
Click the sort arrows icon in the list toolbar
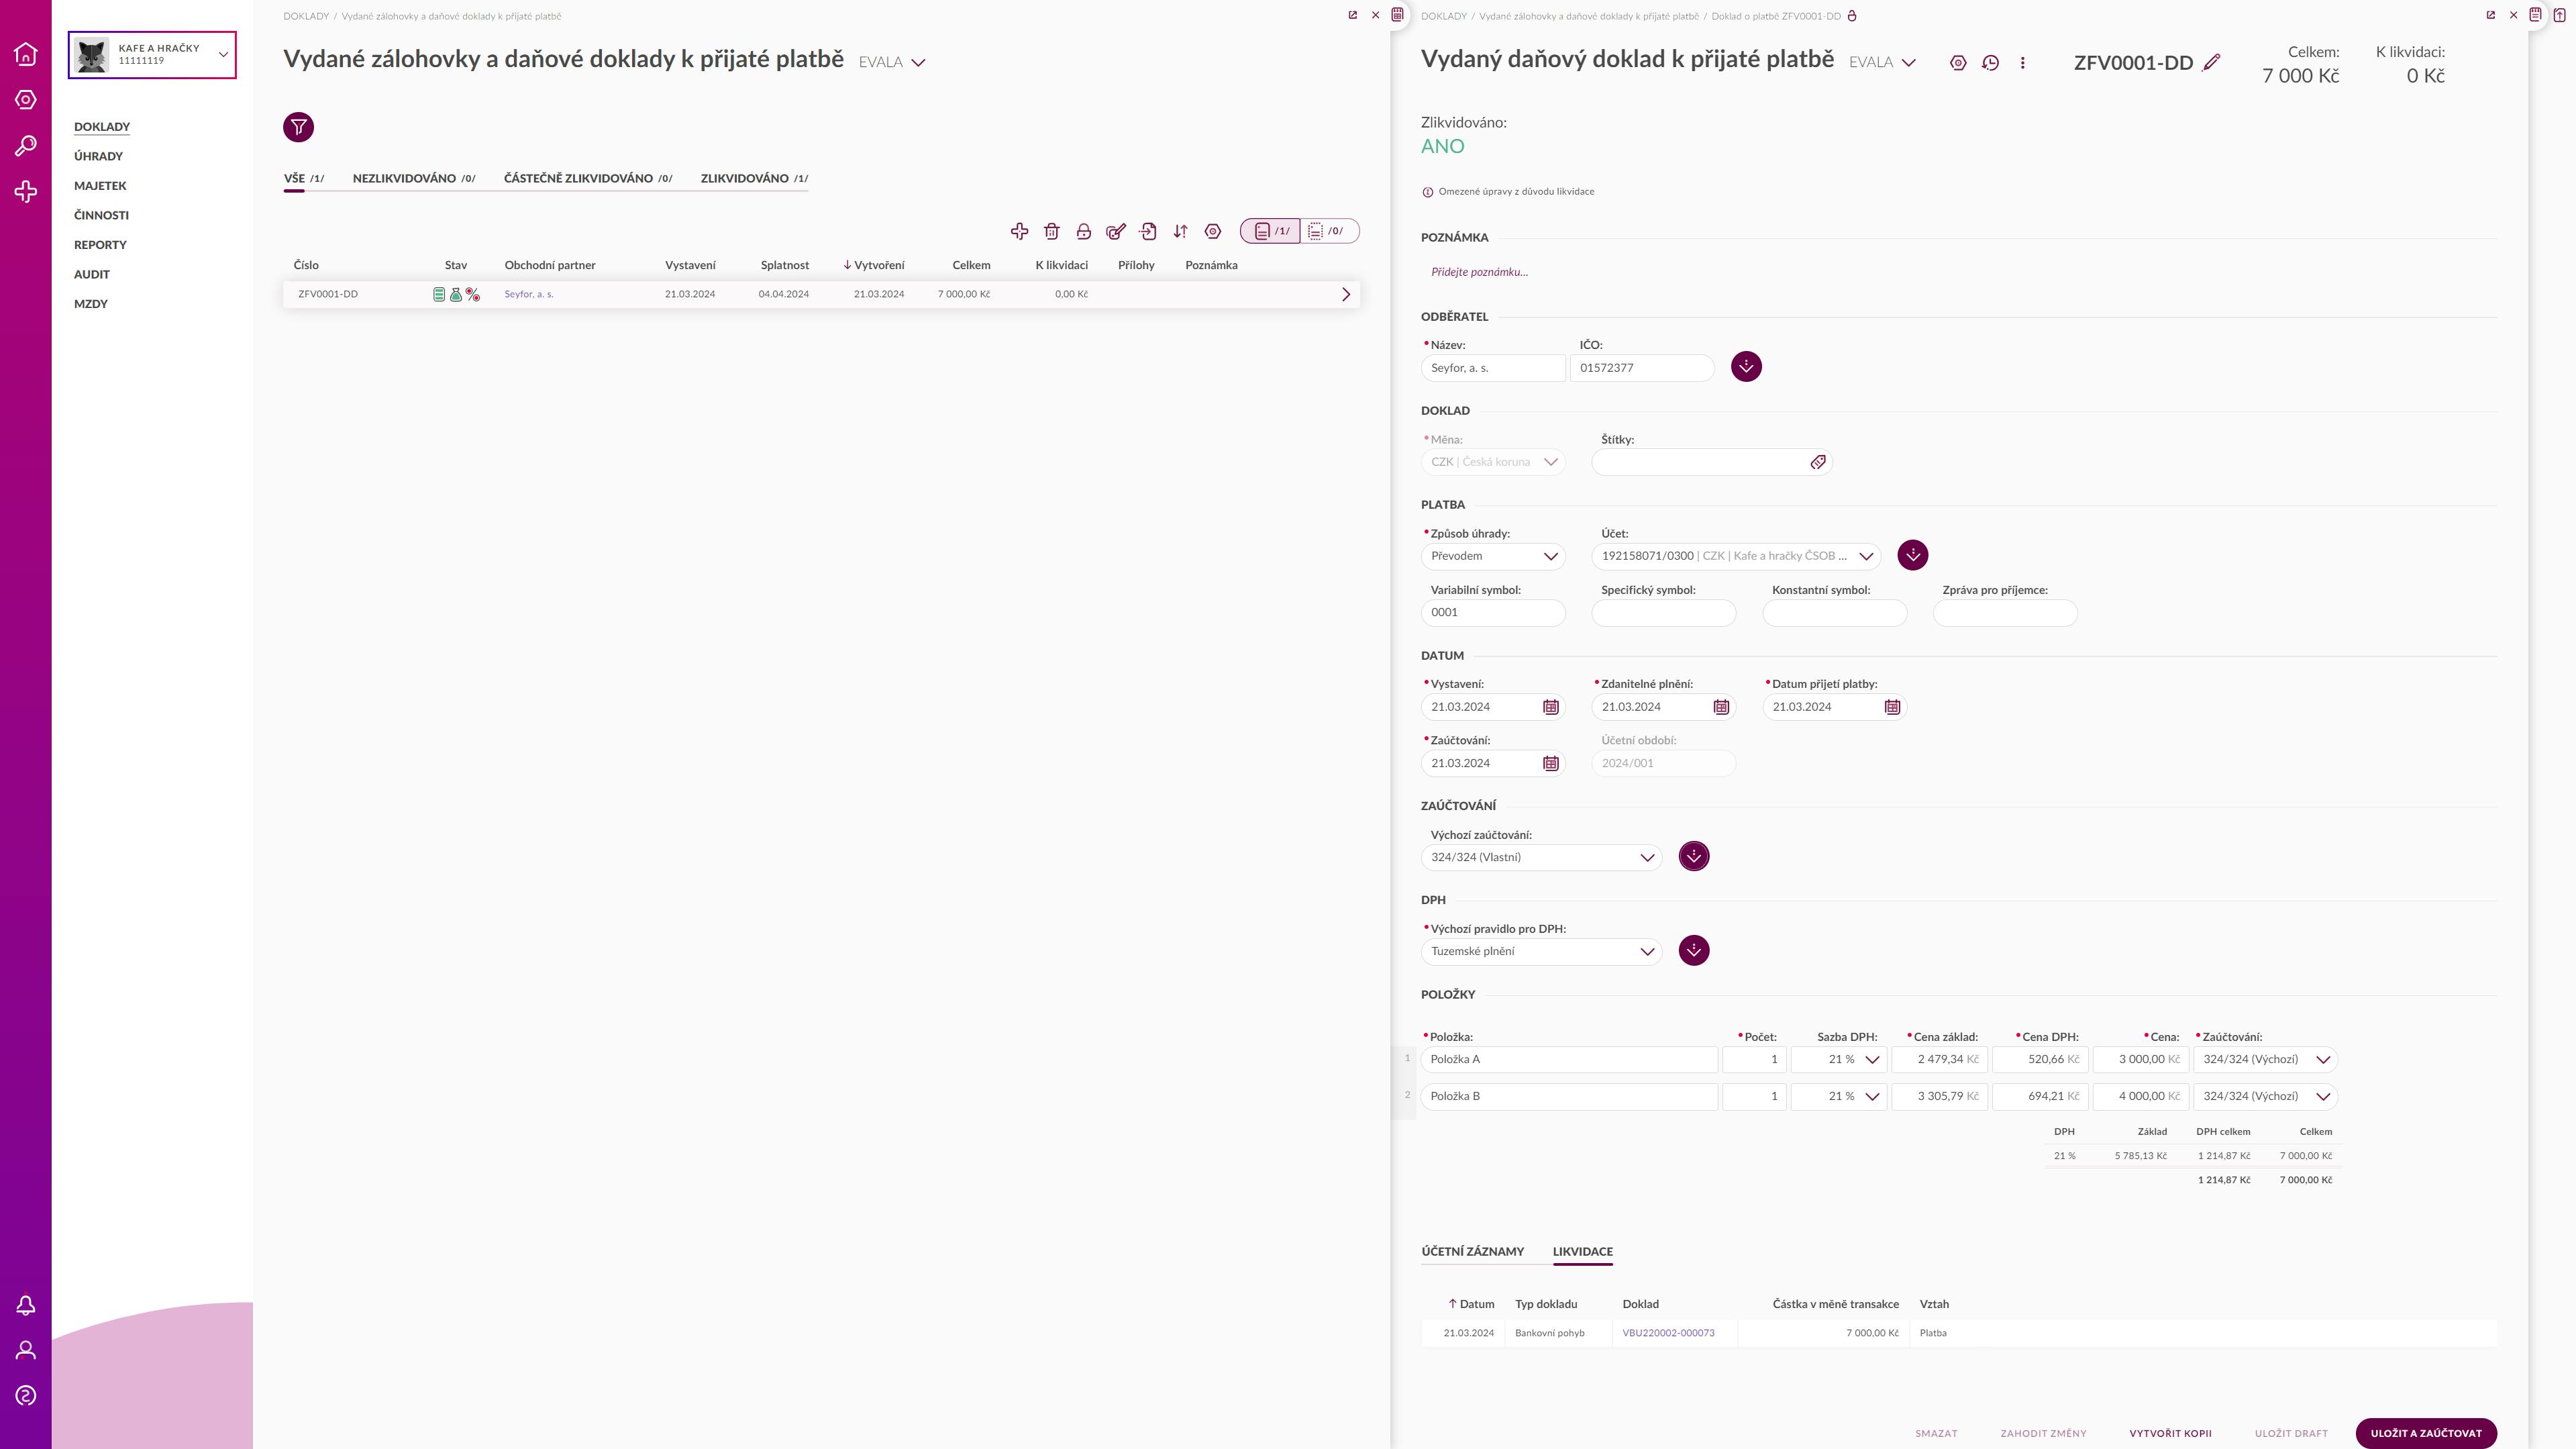(1180, 231)
